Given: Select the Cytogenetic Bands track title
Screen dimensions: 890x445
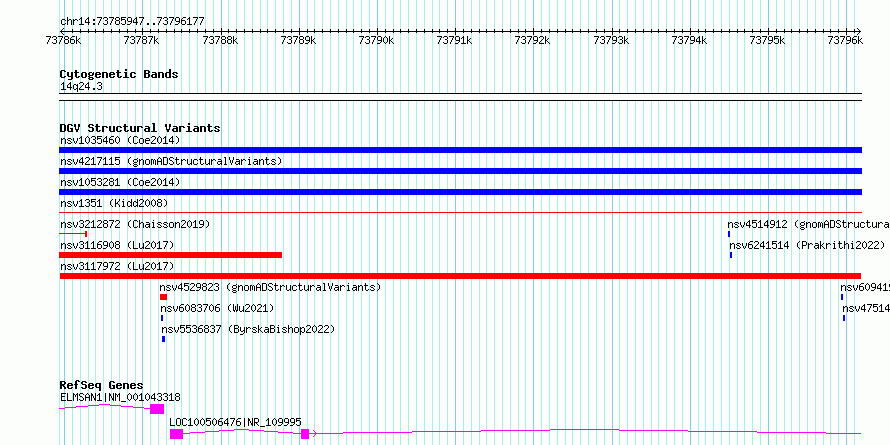Looking at the screenshot, I should point(119,74).
